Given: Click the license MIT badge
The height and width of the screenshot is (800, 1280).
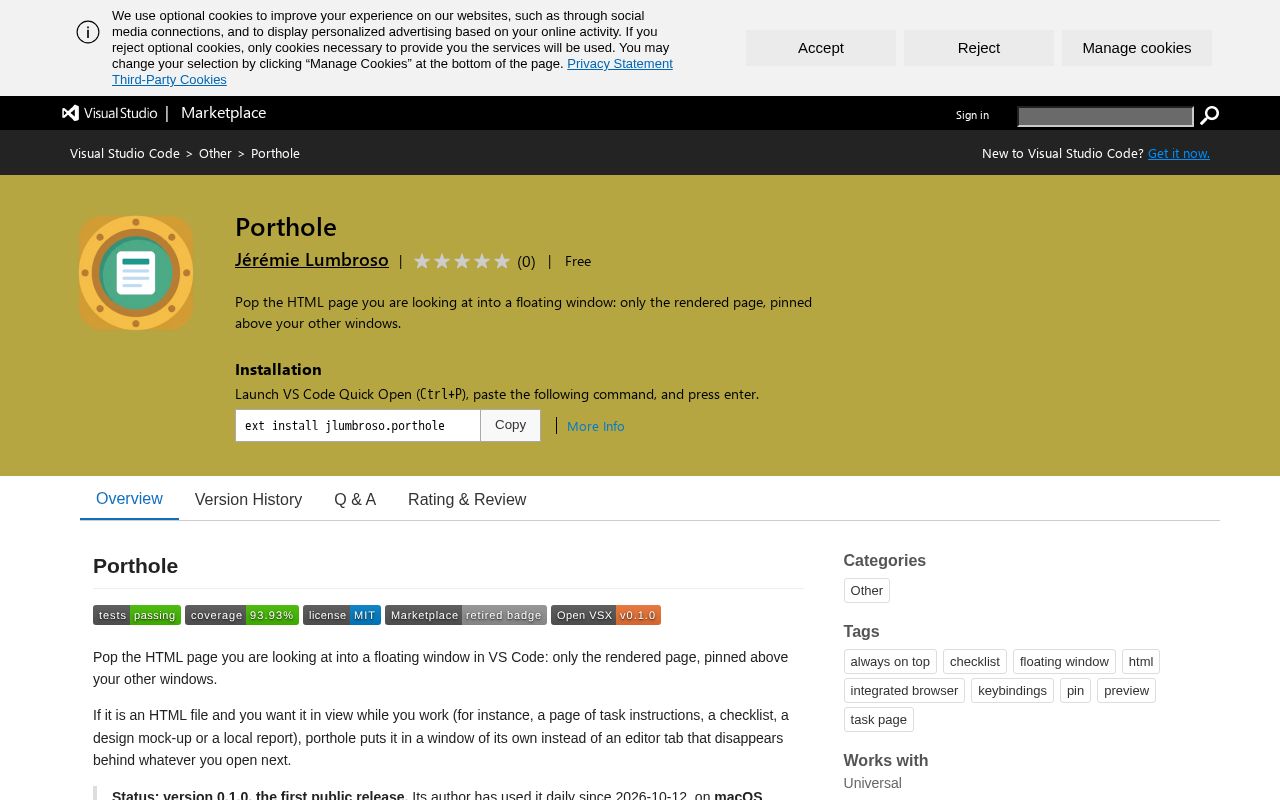Looking at the screenshot, I should [x=342, y=615].
